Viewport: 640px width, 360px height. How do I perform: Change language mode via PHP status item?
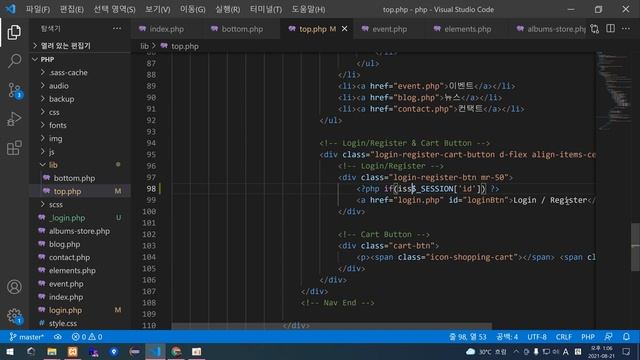(x=588, y=337)
